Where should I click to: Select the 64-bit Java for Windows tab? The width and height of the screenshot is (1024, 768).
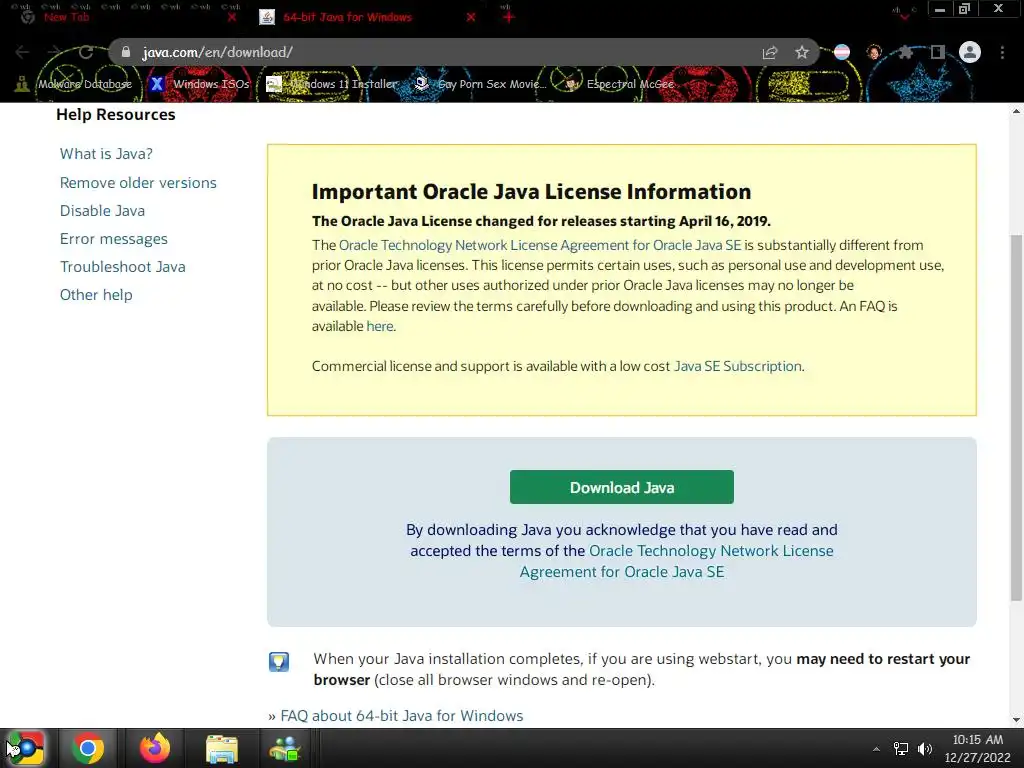(x=347, y=17)
